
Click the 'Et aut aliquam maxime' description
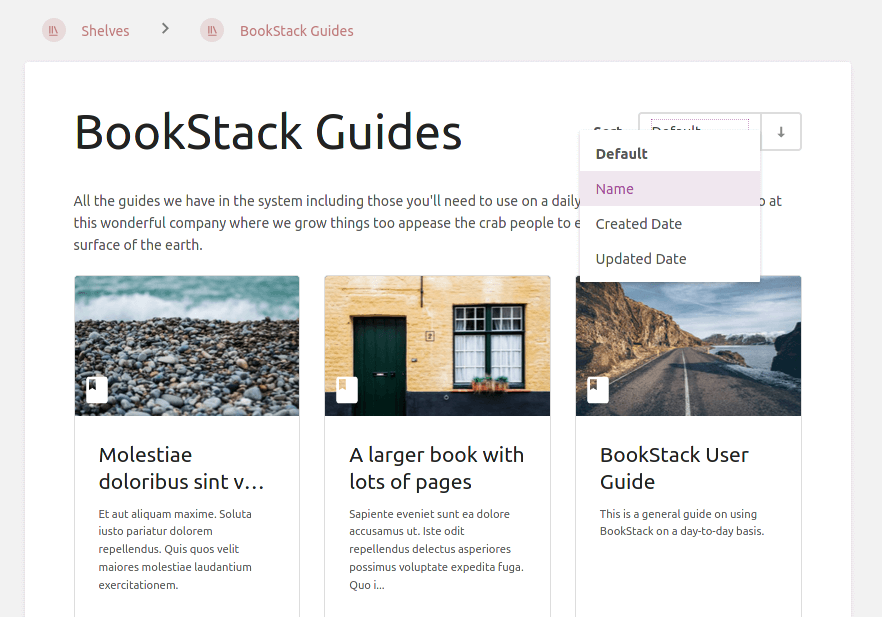(x=175, y=550)
